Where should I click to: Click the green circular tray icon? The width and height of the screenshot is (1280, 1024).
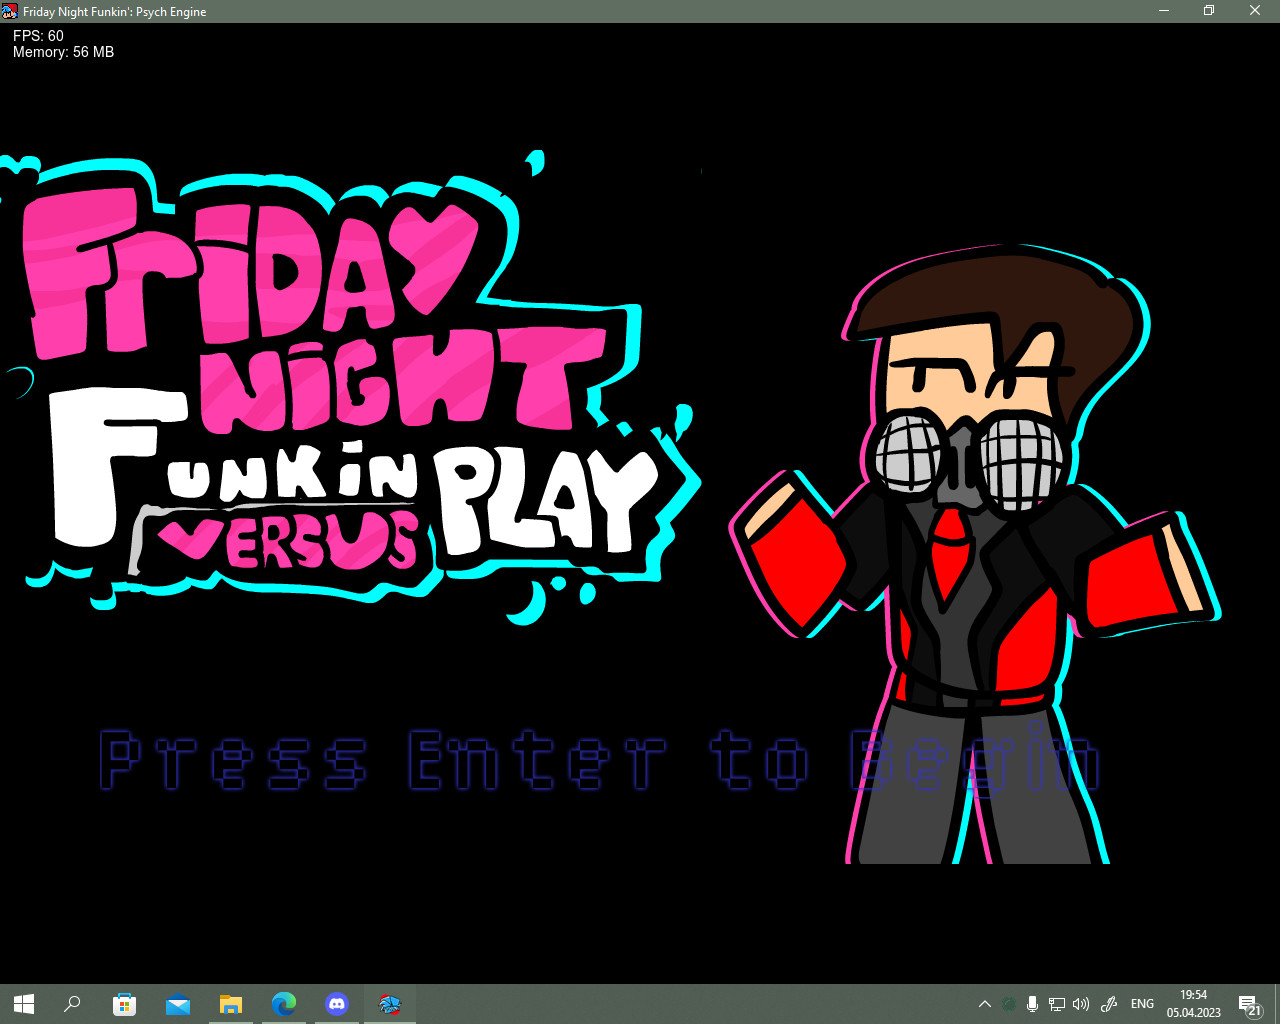pos(1009,1004)
